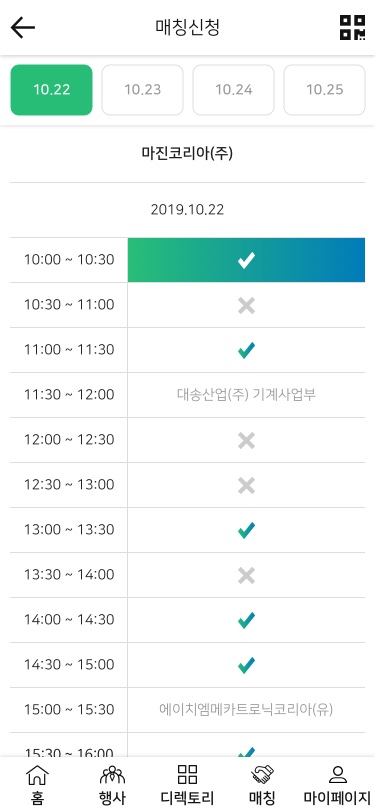Switch to the 10.24 date tab
The width and height of the screenshot is (375, 812).
coord(234,90)
